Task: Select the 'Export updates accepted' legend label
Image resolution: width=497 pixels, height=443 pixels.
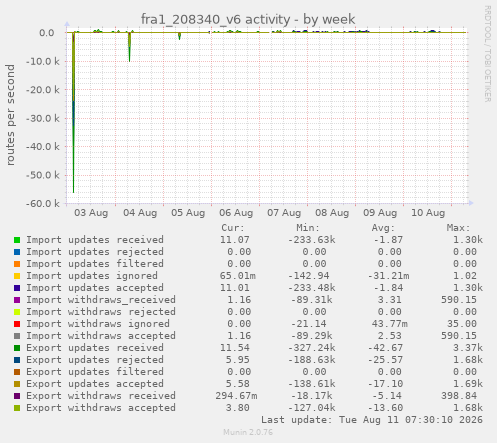Action: tap(95, 384)
